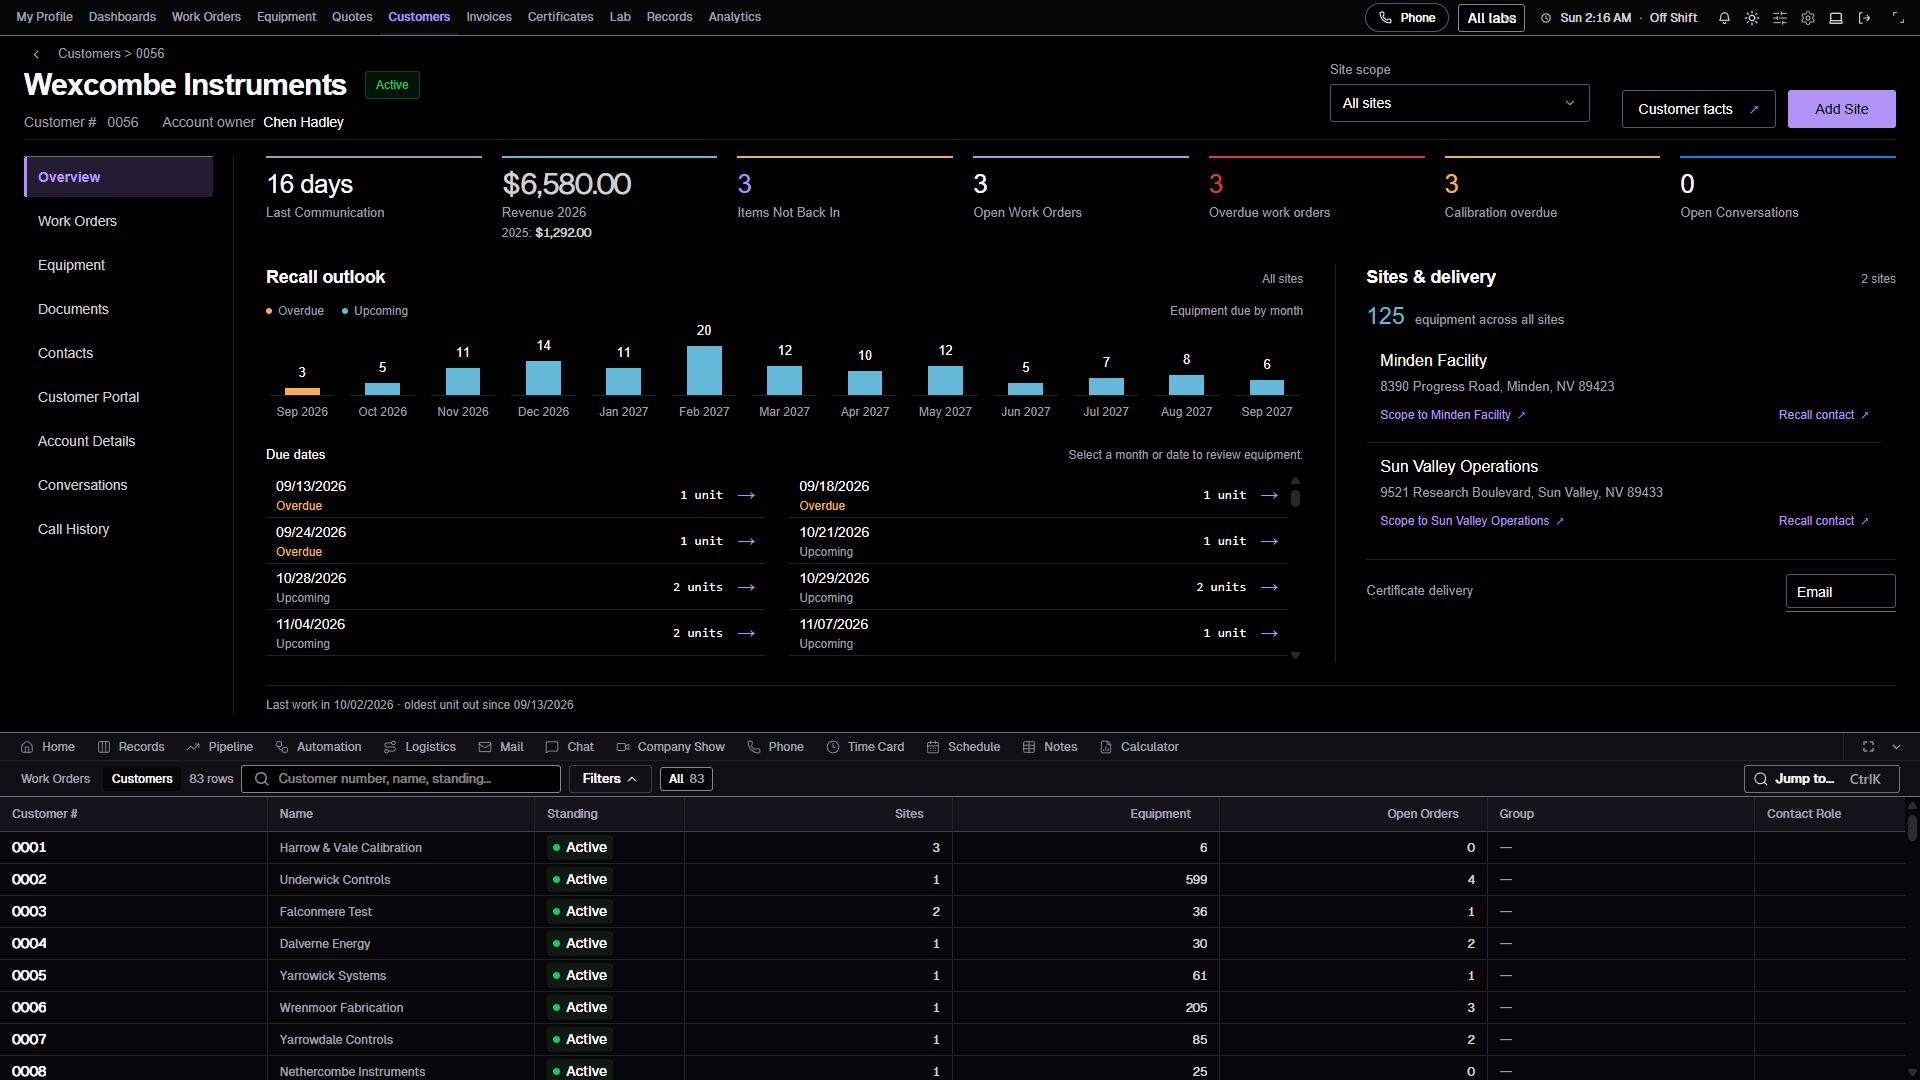Viewport: 1920px width, 1080px height.
Task: Go back using the breadcrumb chevron
Action: (x=36, y=54)
